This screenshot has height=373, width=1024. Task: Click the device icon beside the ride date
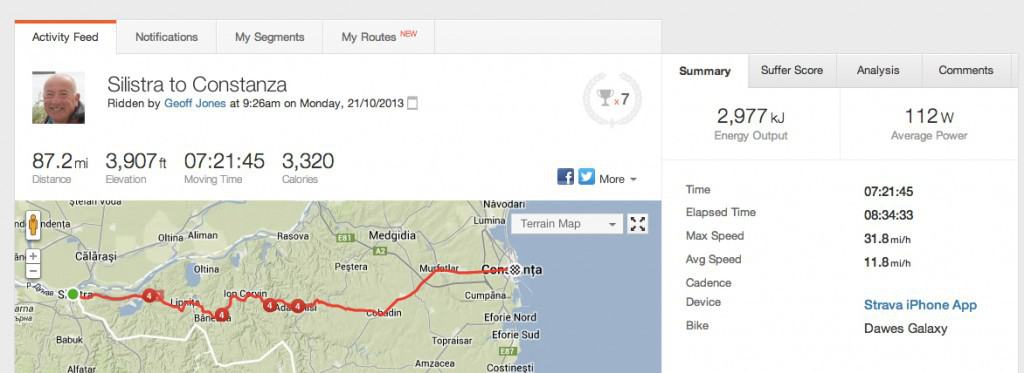(x=412, y=103)
